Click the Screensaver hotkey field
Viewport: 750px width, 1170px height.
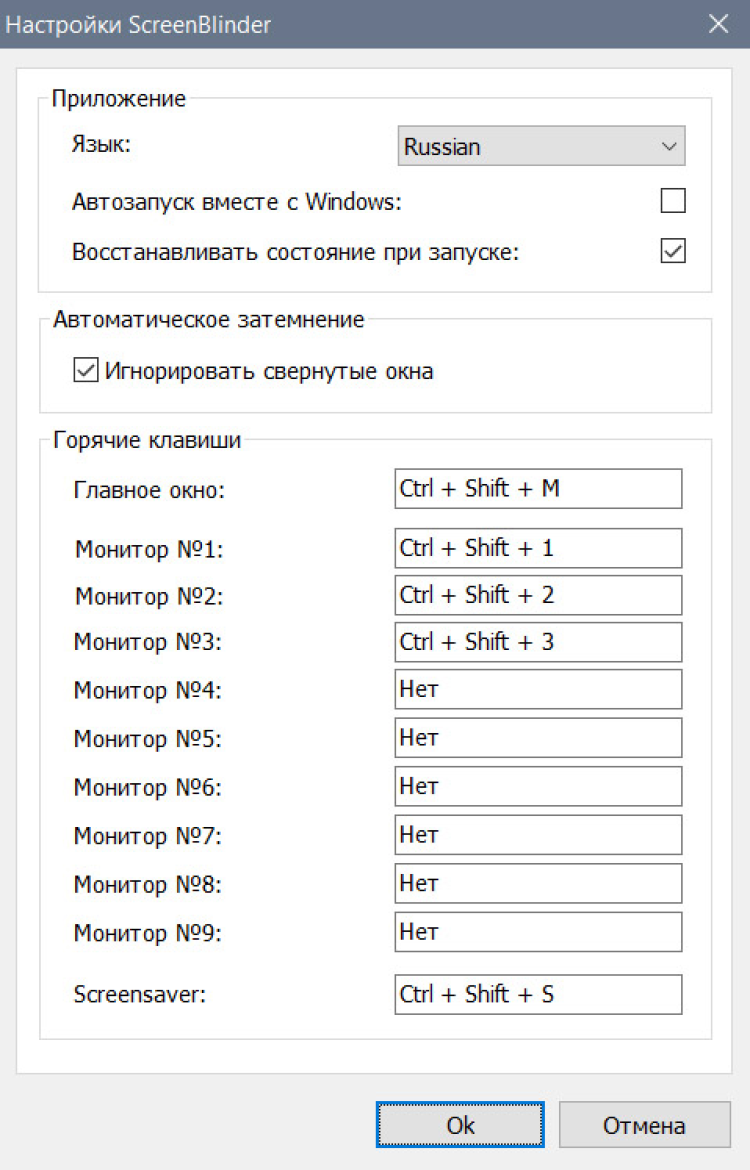(x=538, y=995)
